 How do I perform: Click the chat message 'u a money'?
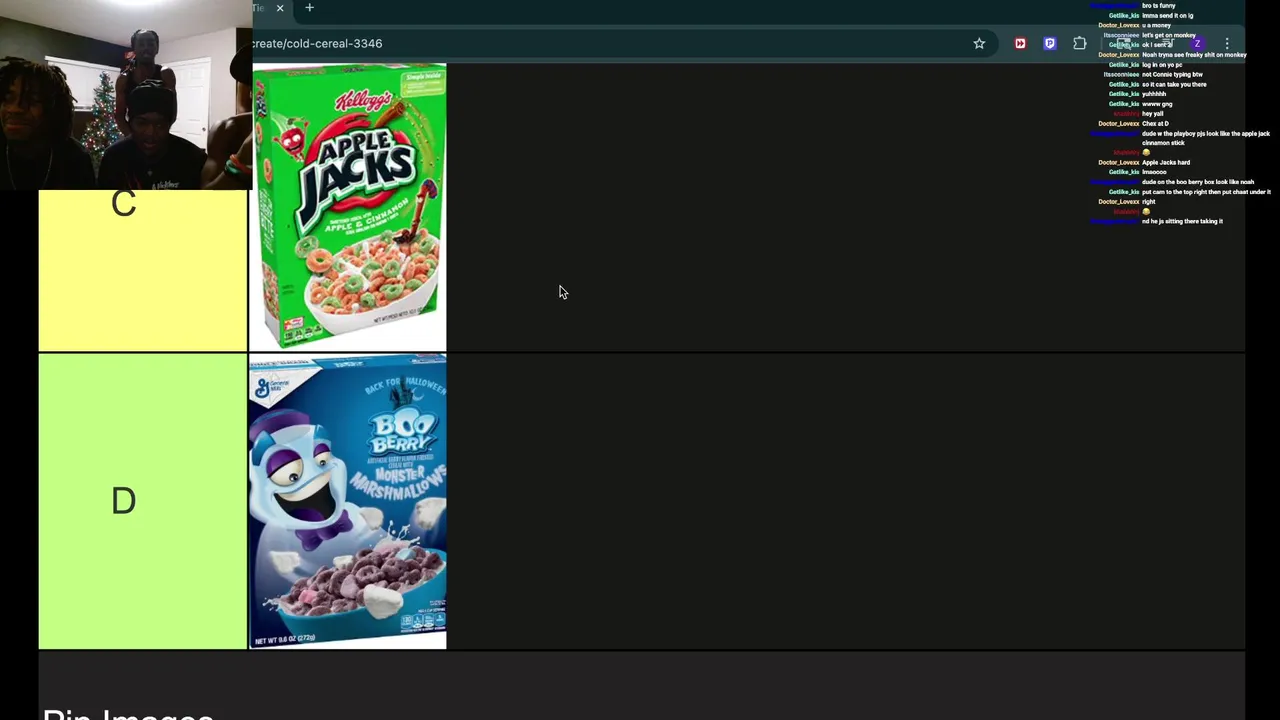(1156, 25)
